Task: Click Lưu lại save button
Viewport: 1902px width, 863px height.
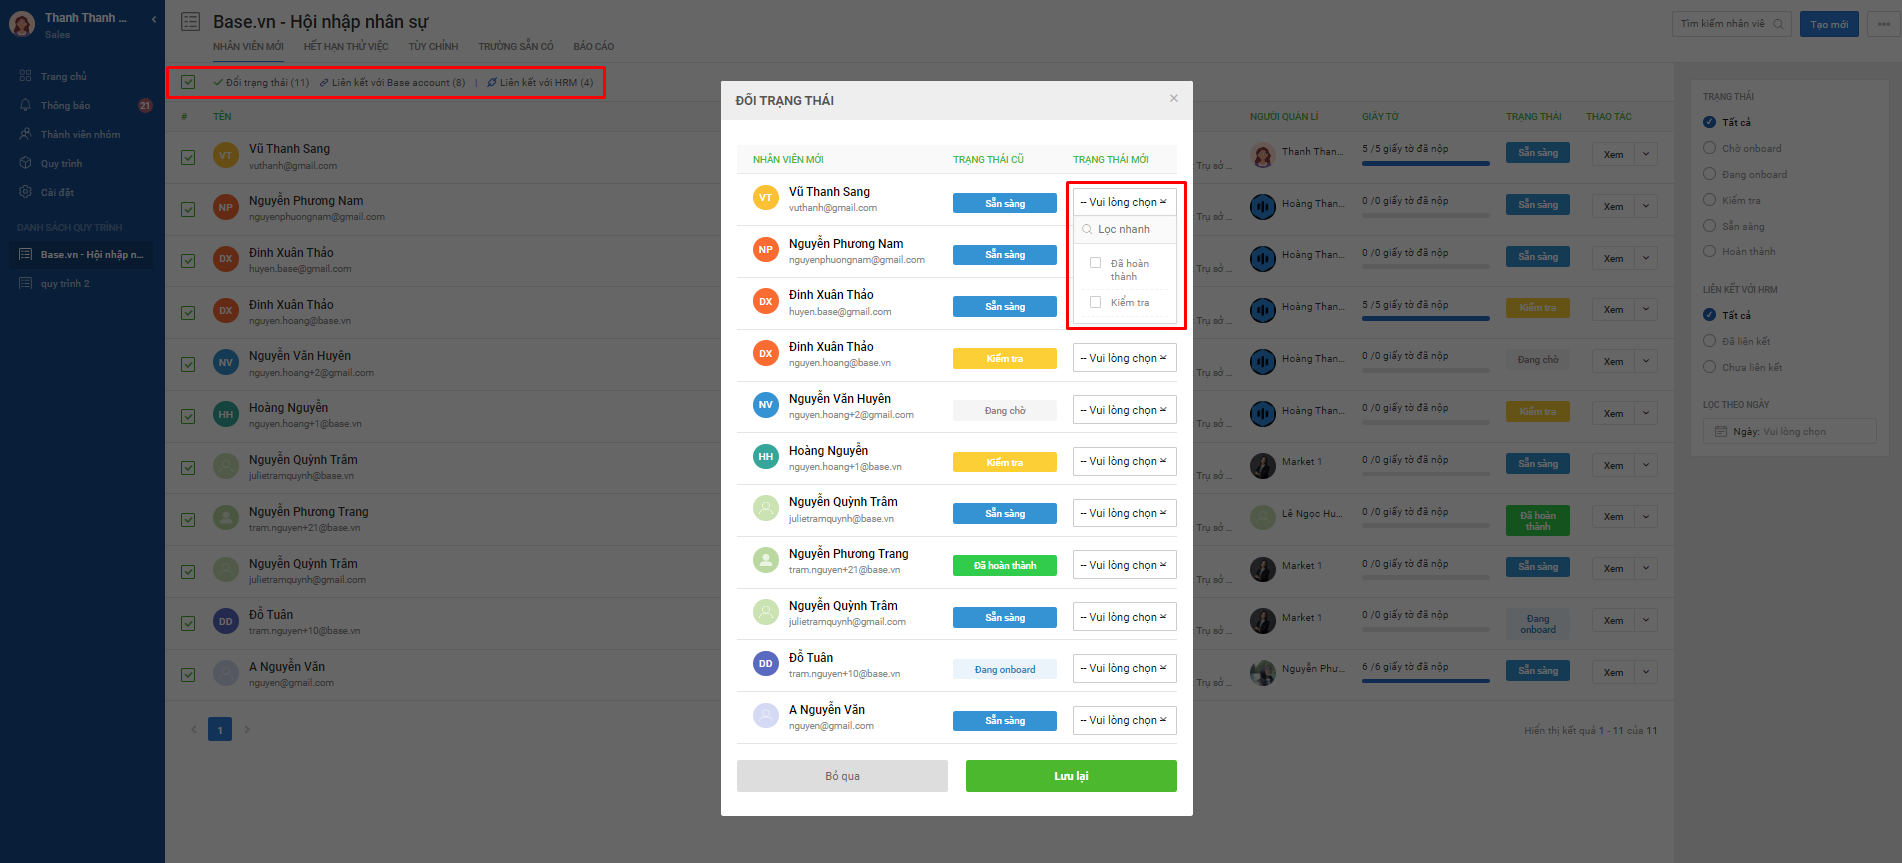Action: pos(1071,776)
